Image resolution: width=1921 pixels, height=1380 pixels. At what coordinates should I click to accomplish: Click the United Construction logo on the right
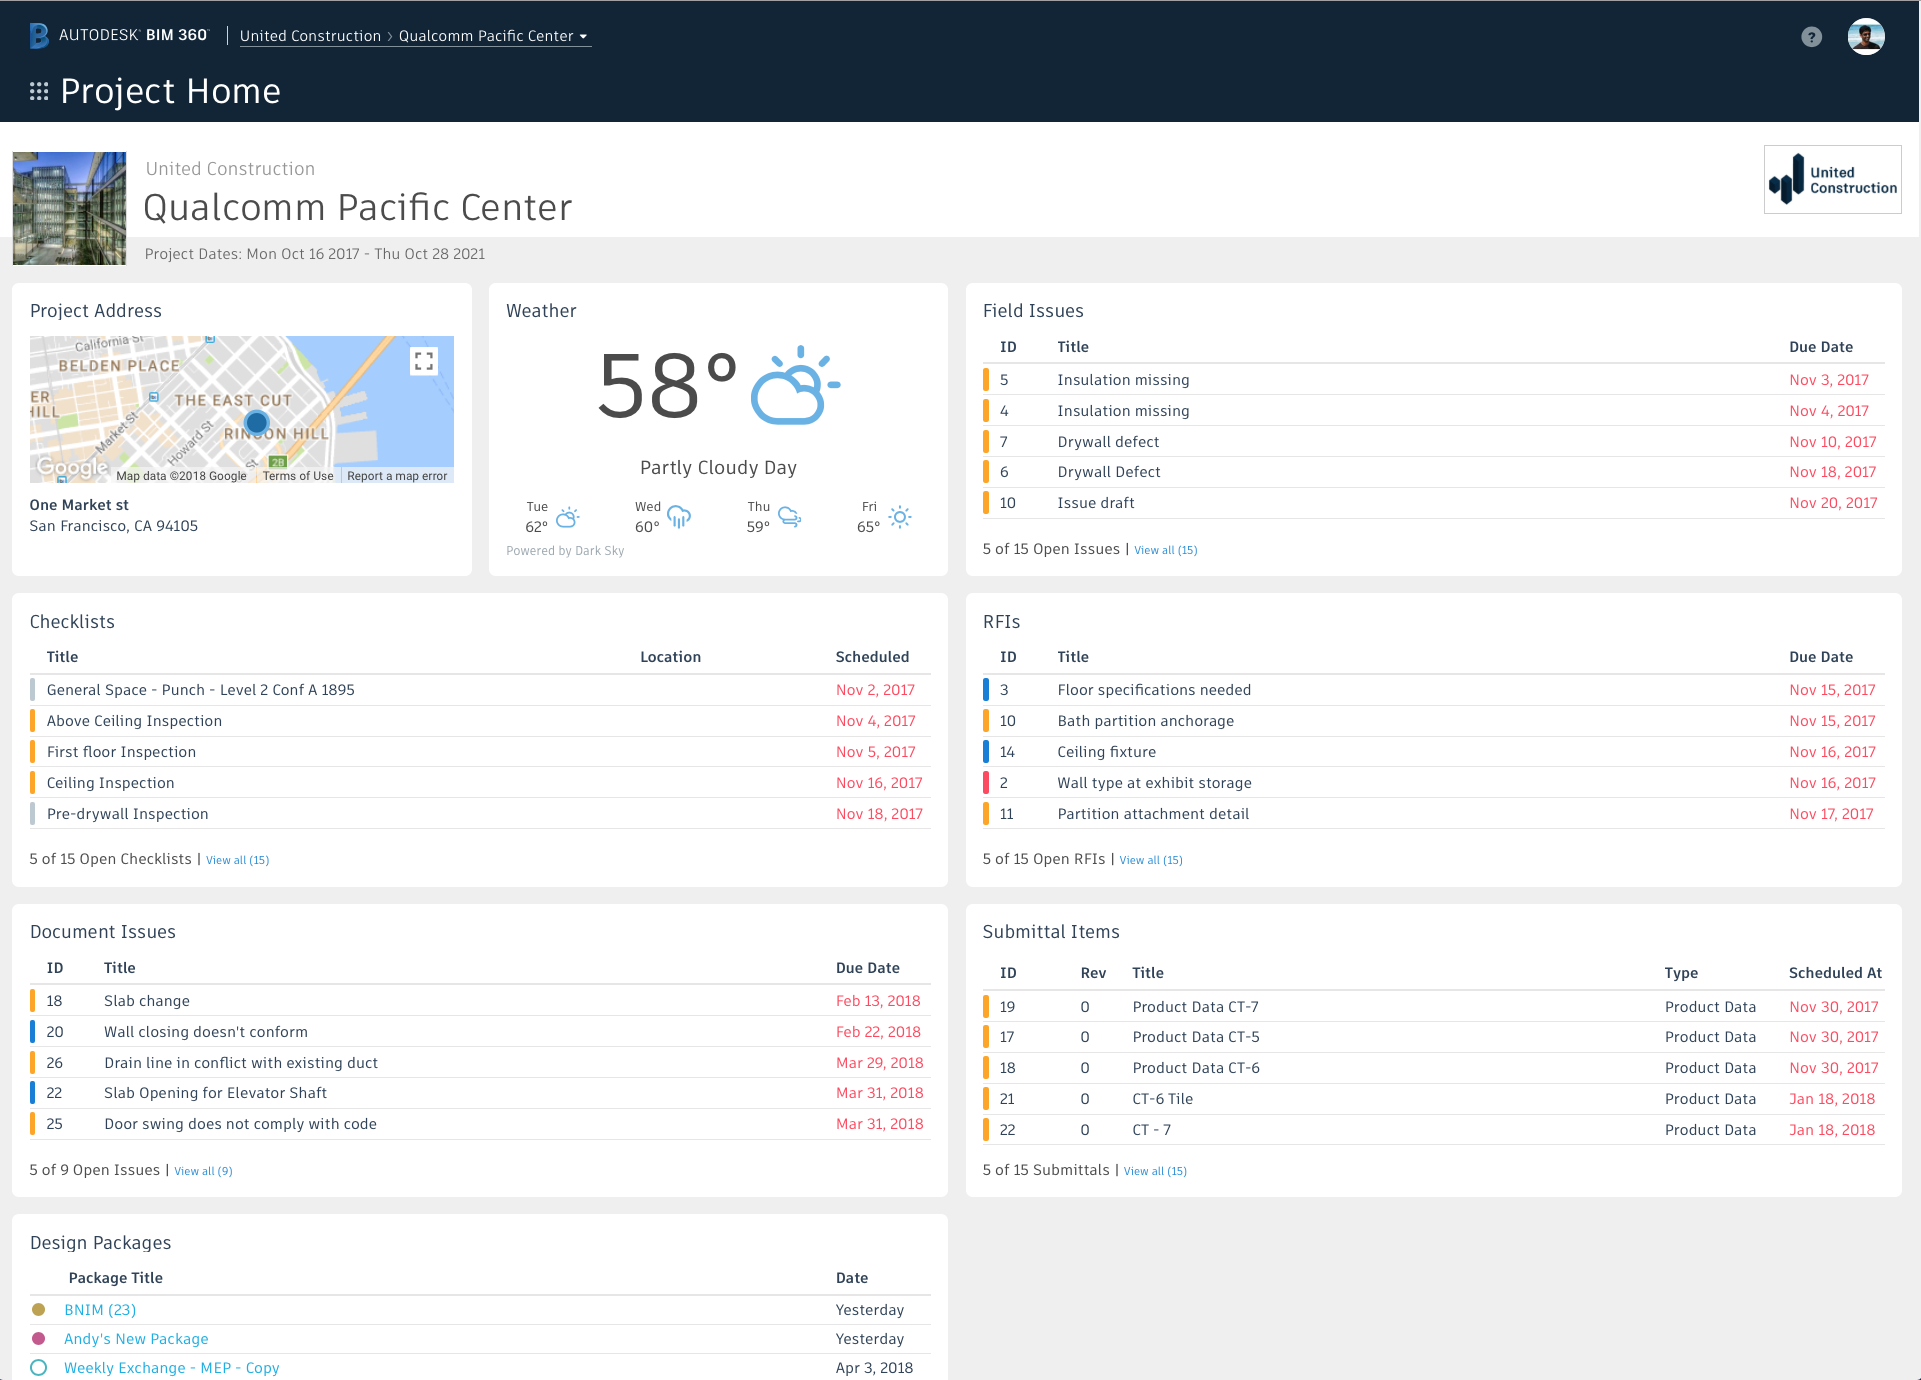(1832, 180)
